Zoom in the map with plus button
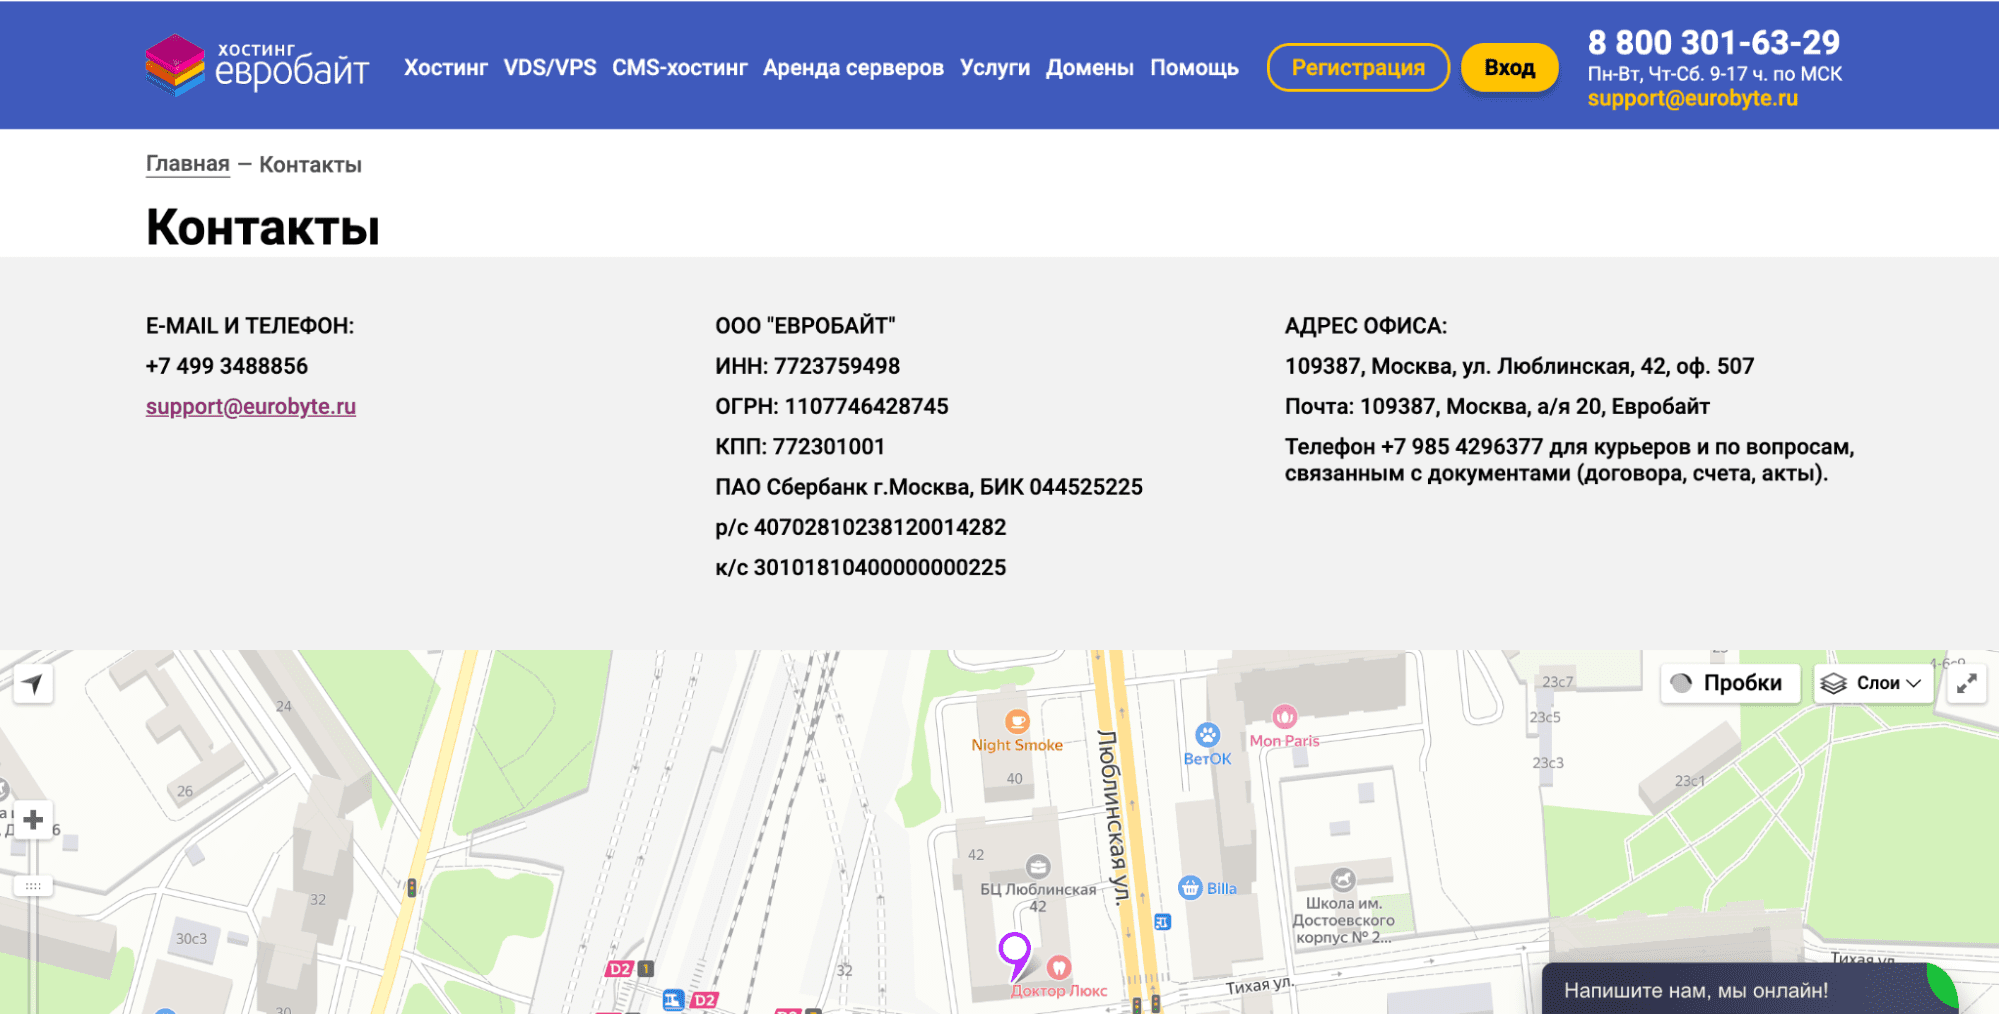Image resolution: width=1999 pixels, height=1015 pixels. [x=33, y=820]
